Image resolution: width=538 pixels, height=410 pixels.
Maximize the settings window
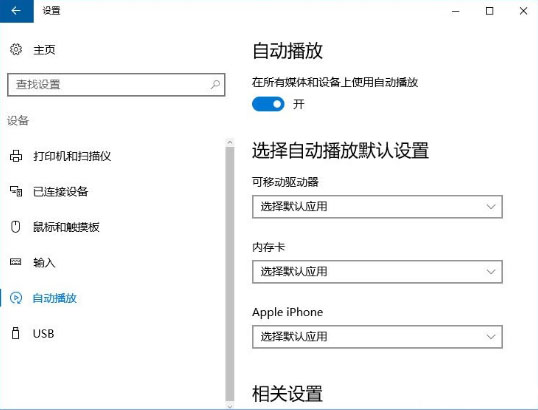pyautogui.click(x=490, y=11)
